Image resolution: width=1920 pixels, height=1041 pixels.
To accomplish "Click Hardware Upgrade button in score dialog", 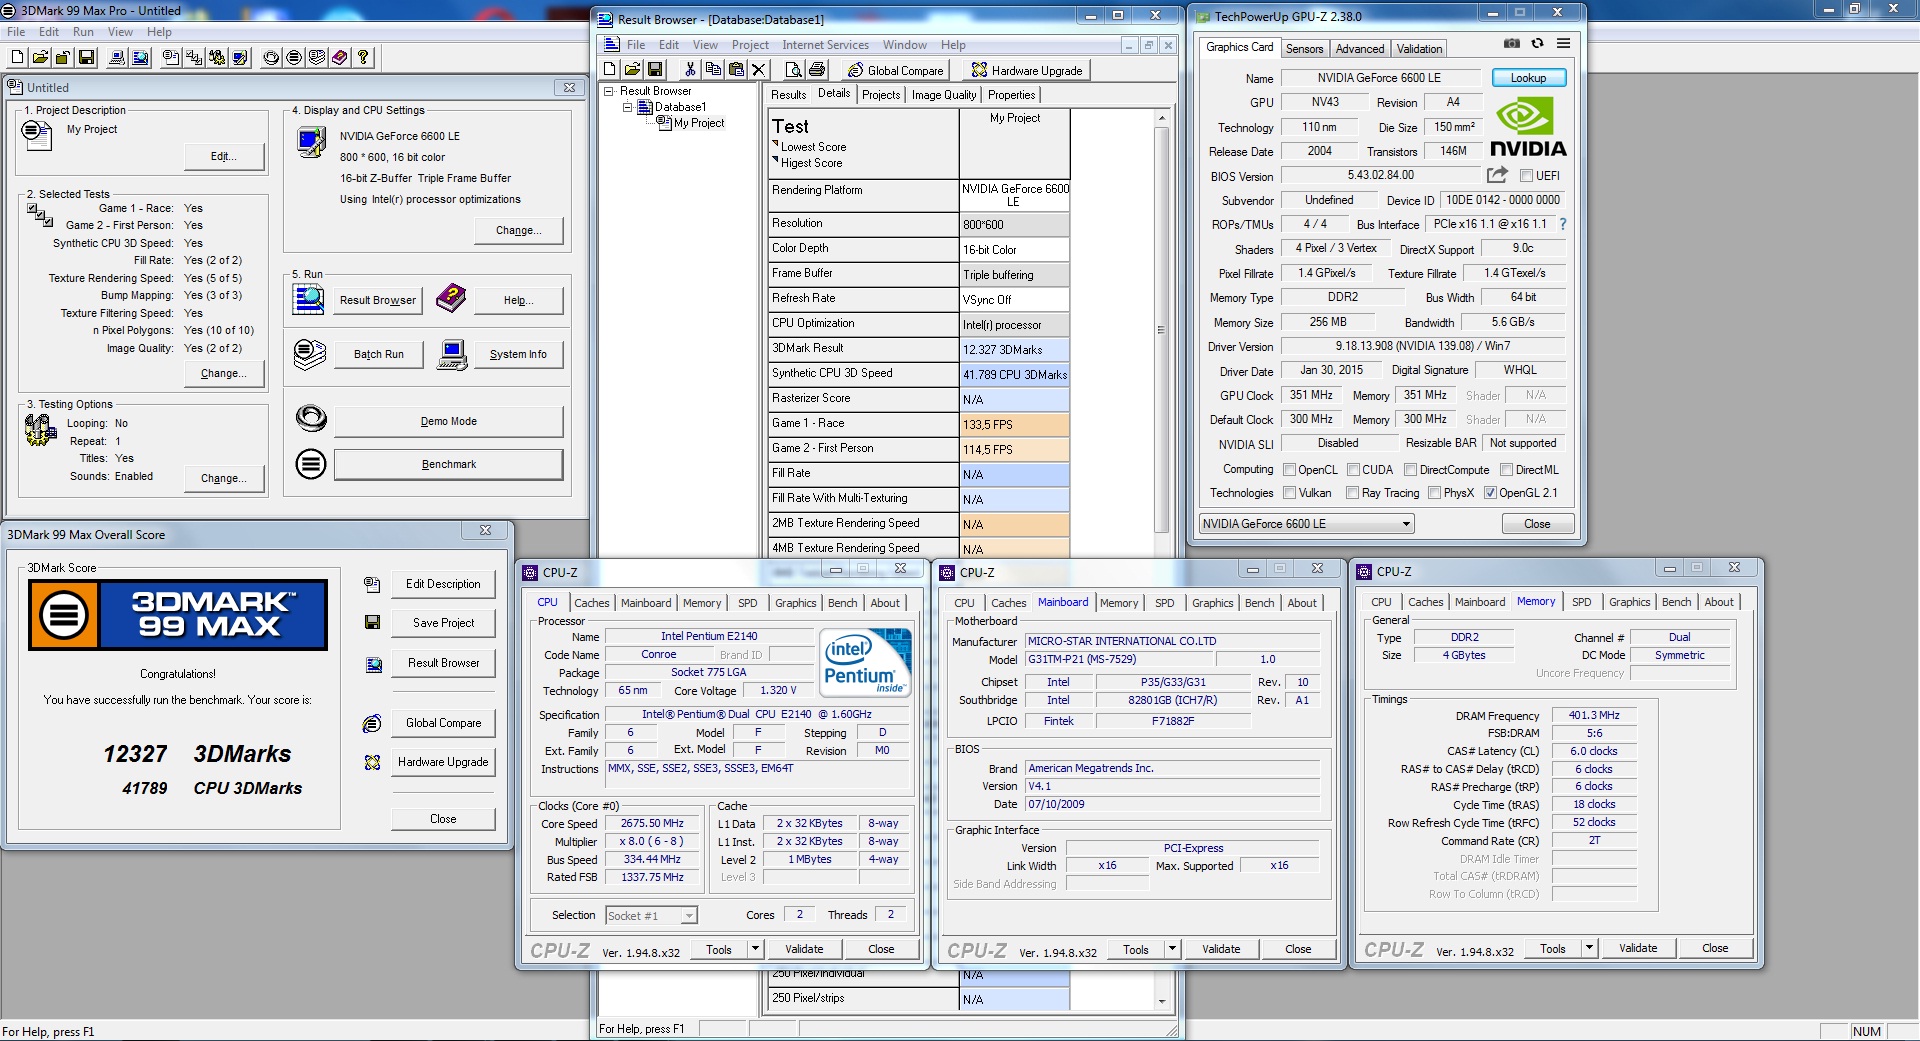I will coord(443,762).
